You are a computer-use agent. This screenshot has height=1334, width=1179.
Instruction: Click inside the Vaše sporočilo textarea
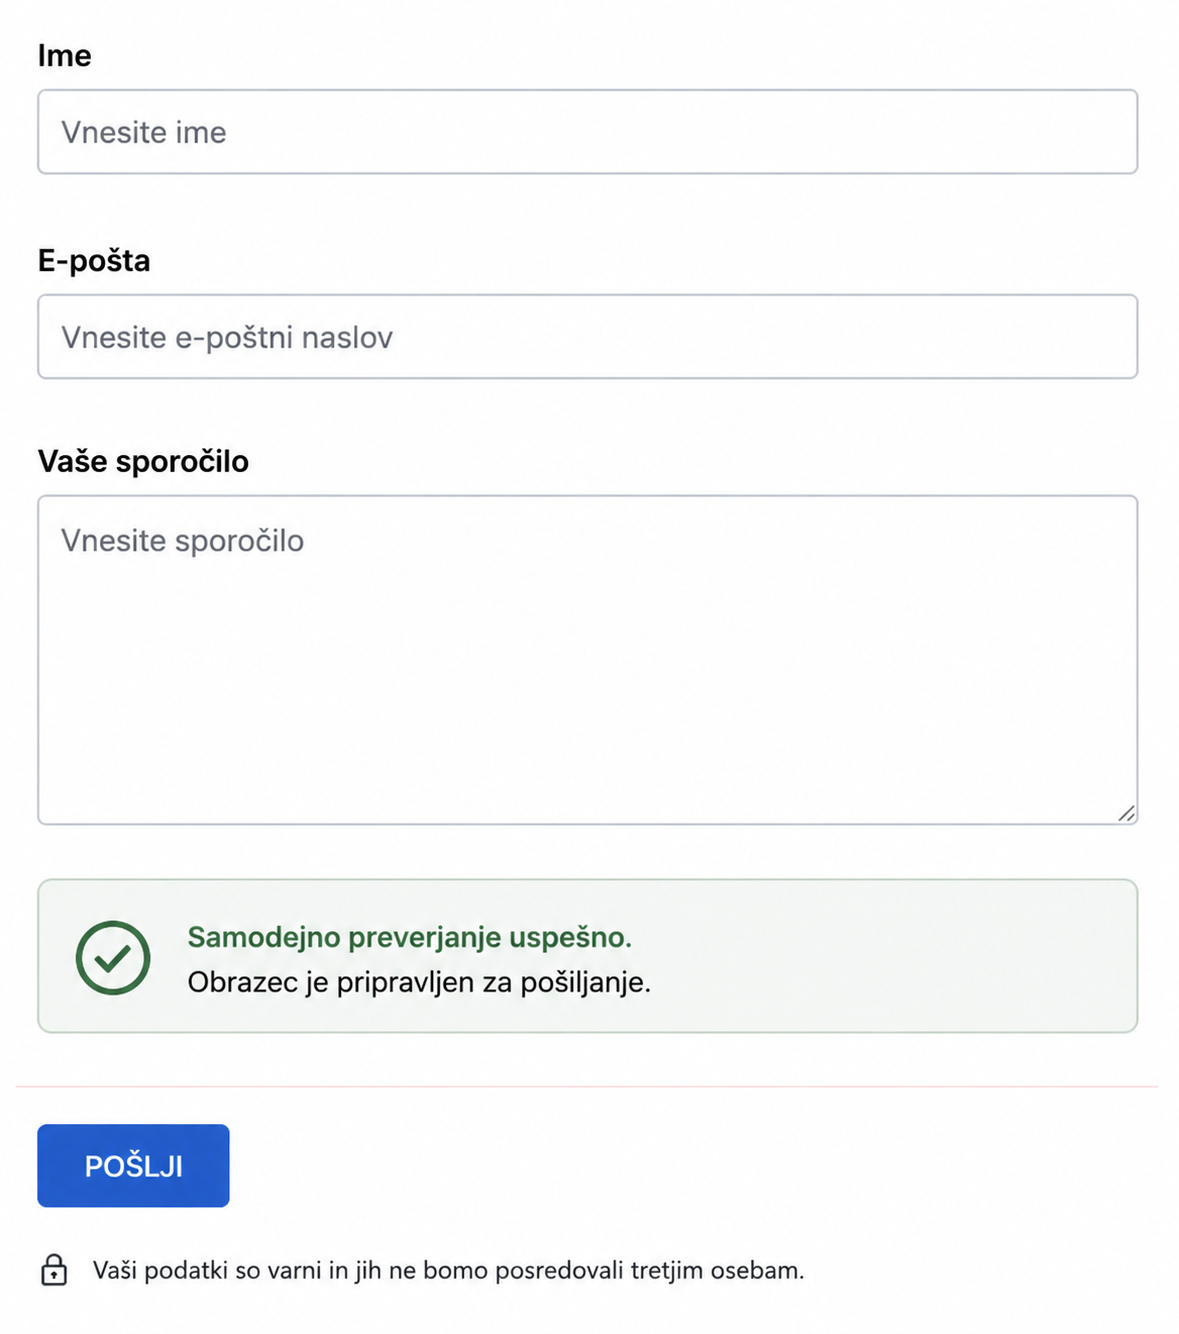click(x=588, y=660)
